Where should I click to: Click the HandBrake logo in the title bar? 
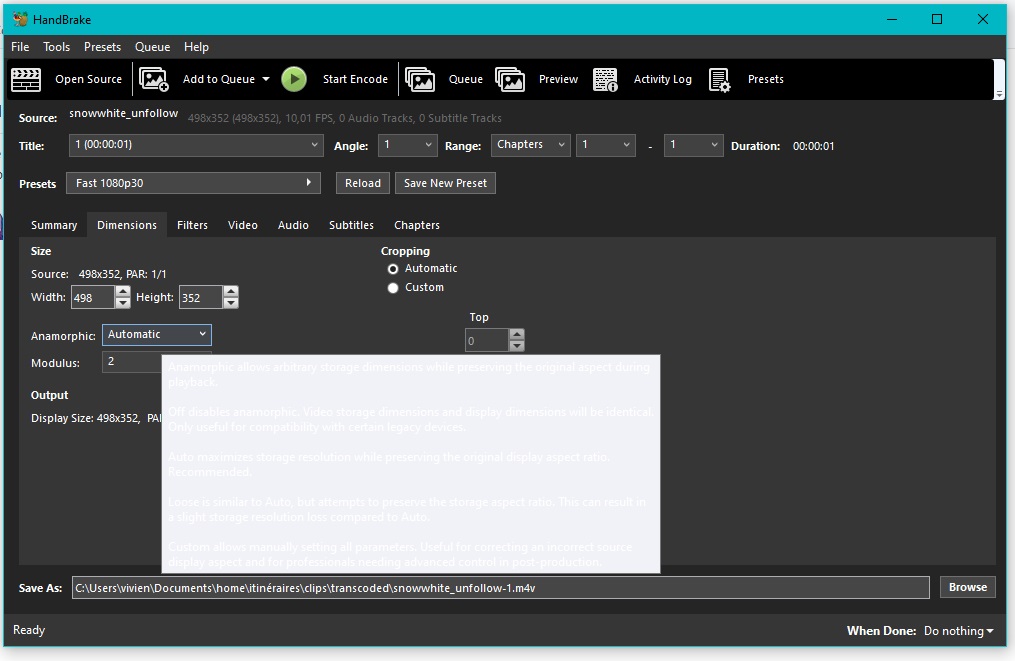20,19
